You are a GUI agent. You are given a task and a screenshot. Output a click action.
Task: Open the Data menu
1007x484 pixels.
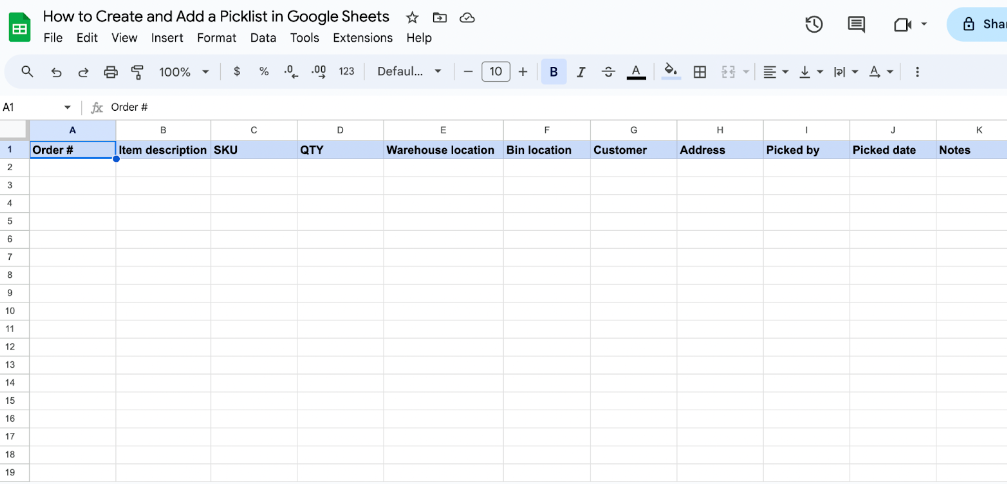pyautogui.click(x=263, y=38)
